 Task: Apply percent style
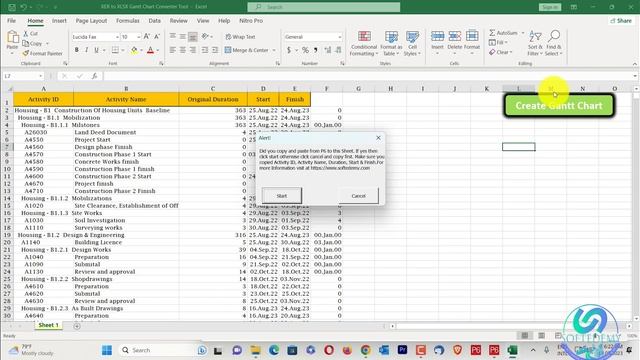(305, 50)
